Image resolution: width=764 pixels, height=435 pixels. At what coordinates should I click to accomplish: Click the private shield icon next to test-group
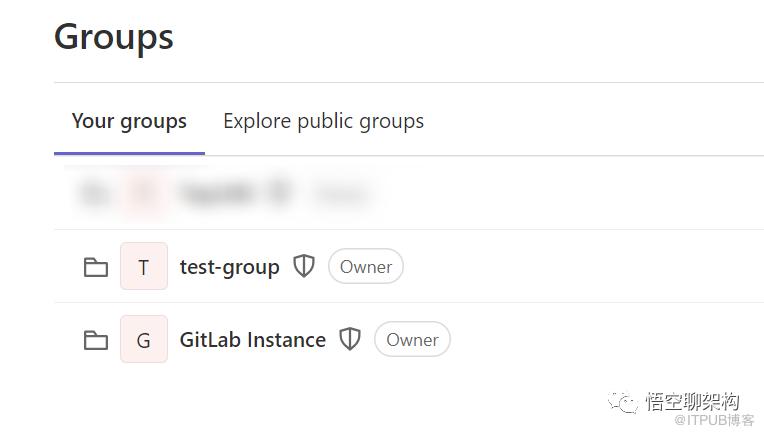coord(304,266)
